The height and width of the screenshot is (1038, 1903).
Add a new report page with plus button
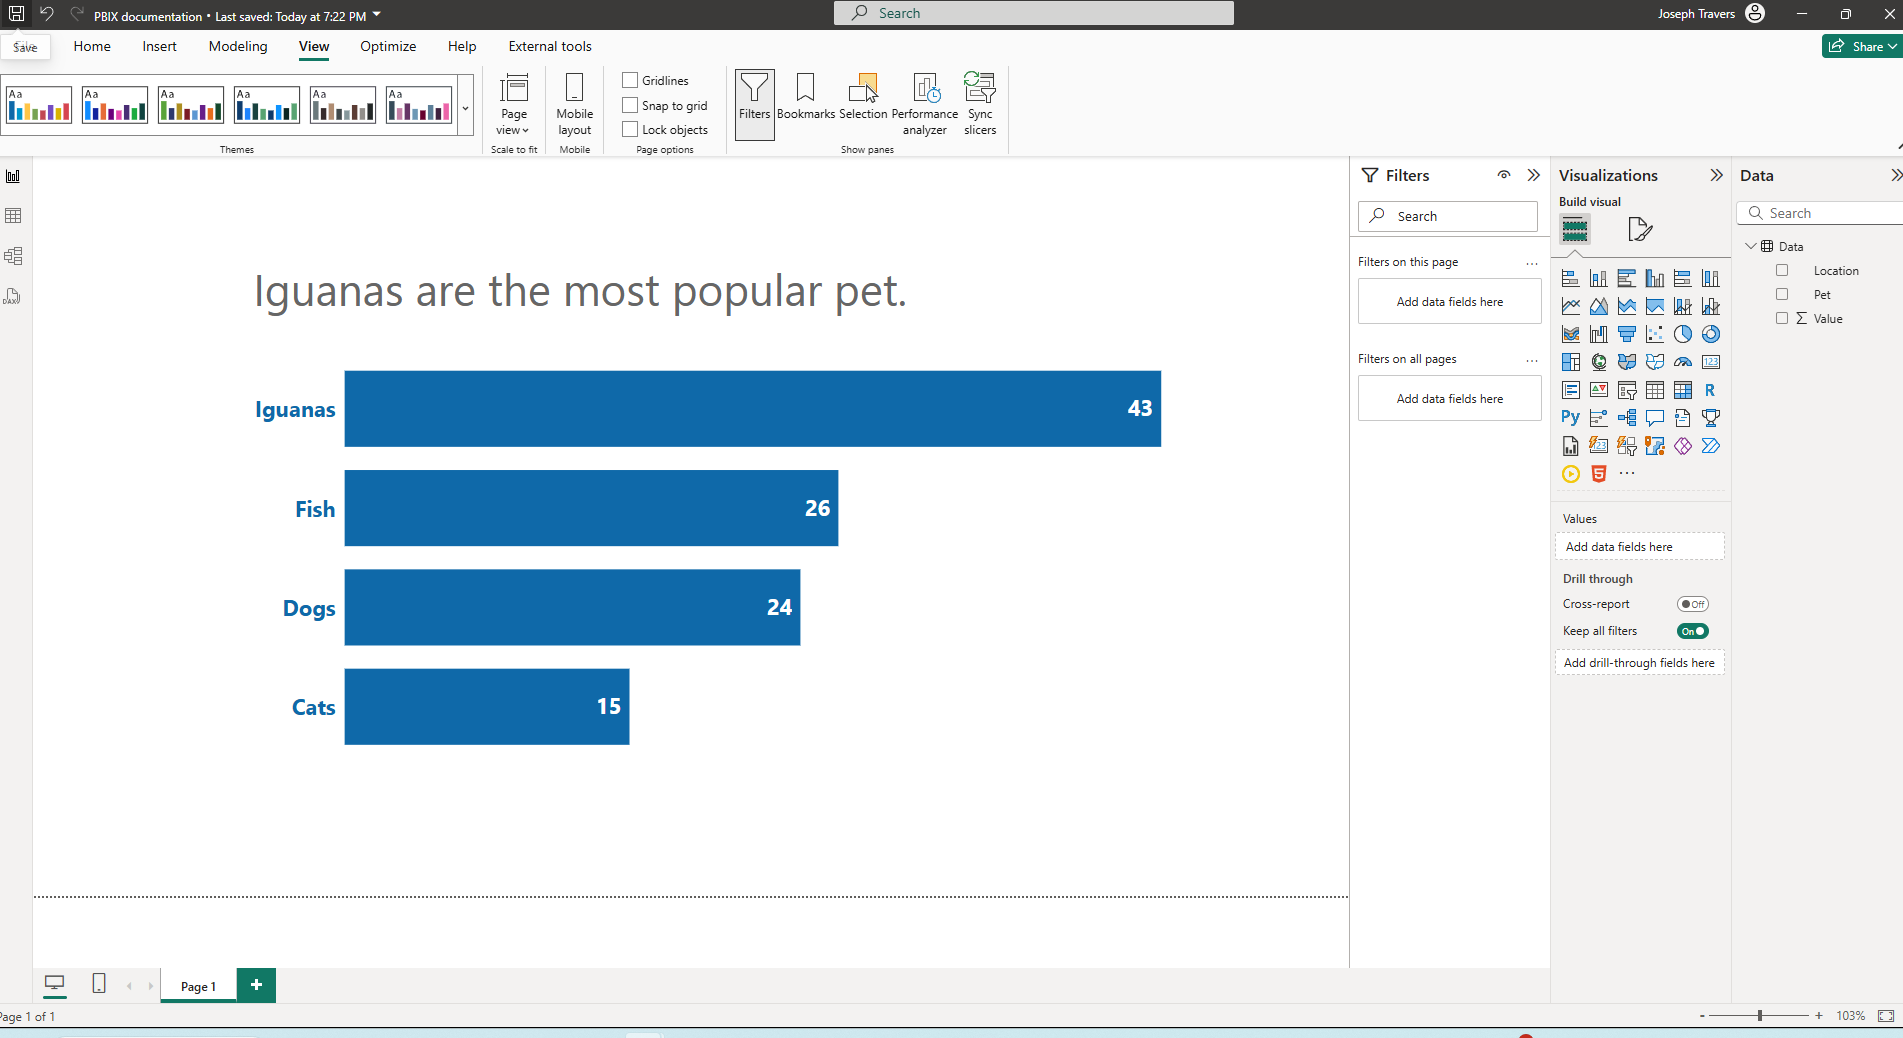(256, 985)
